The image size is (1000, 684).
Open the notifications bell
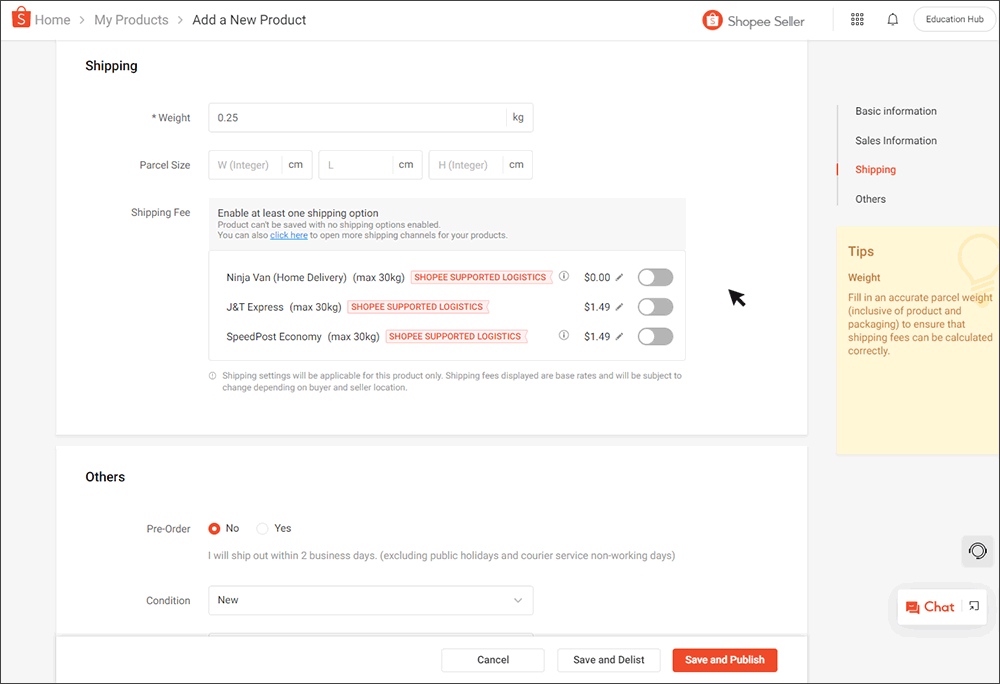[892, 19]
